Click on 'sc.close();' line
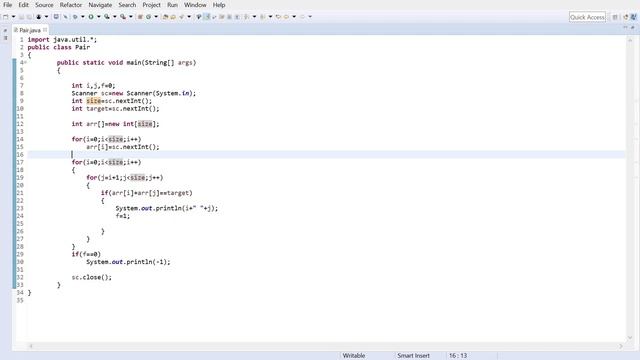This screenshot has width=640, height=360. pos(91,277)
